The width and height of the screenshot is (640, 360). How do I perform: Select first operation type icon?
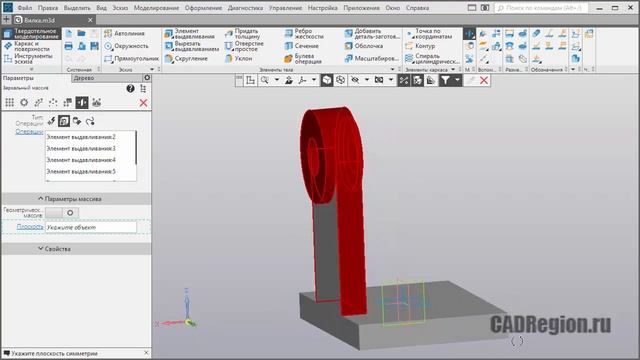point(51,121)
